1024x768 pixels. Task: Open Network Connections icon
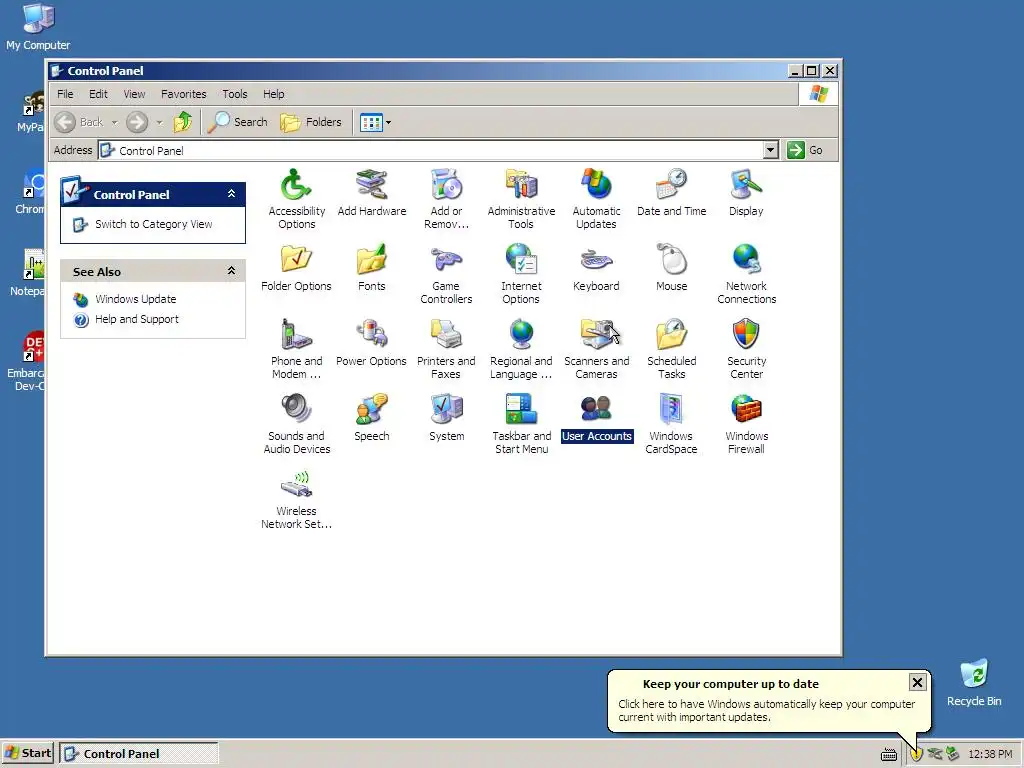(x=746, y=274)
